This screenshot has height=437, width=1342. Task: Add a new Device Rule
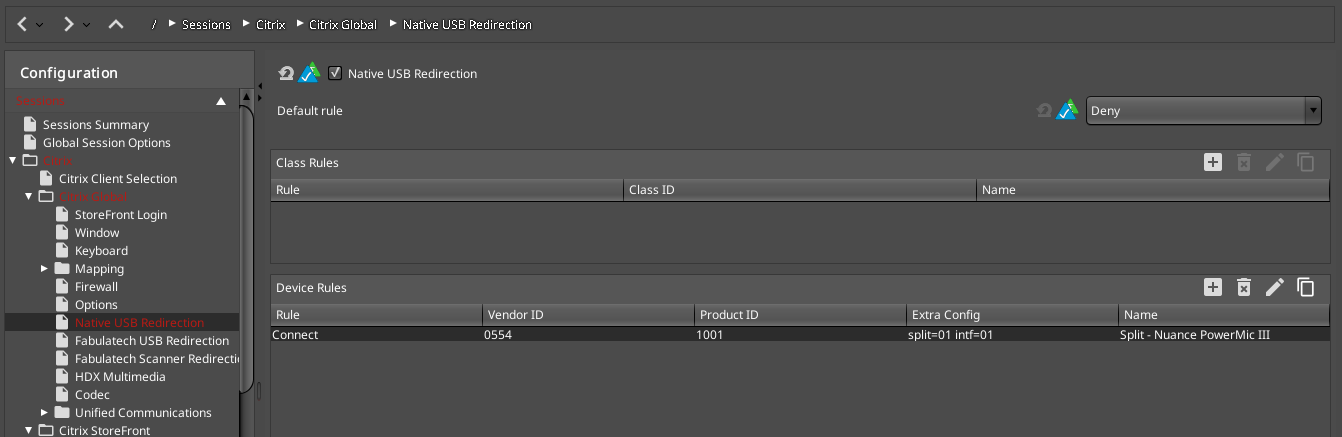point(1213,288)
